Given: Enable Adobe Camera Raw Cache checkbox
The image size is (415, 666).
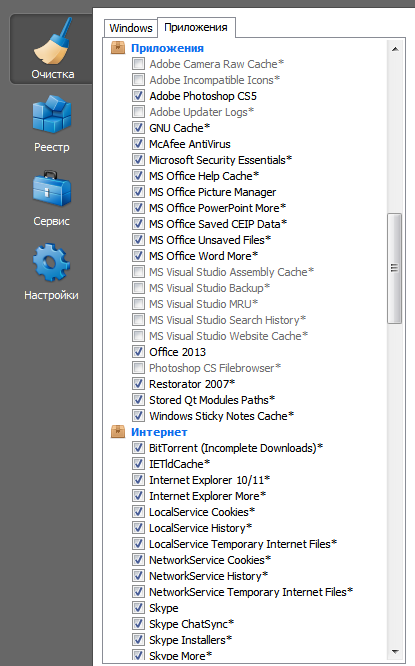Looking at the screenshot, I should 138,64.
